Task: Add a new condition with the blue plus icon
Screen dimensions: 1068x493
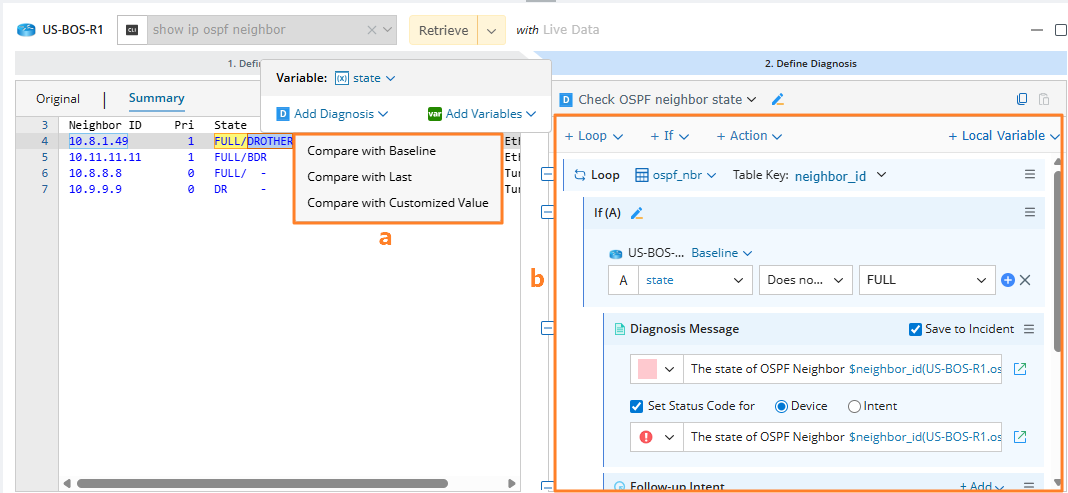Action: (1008, 281)
